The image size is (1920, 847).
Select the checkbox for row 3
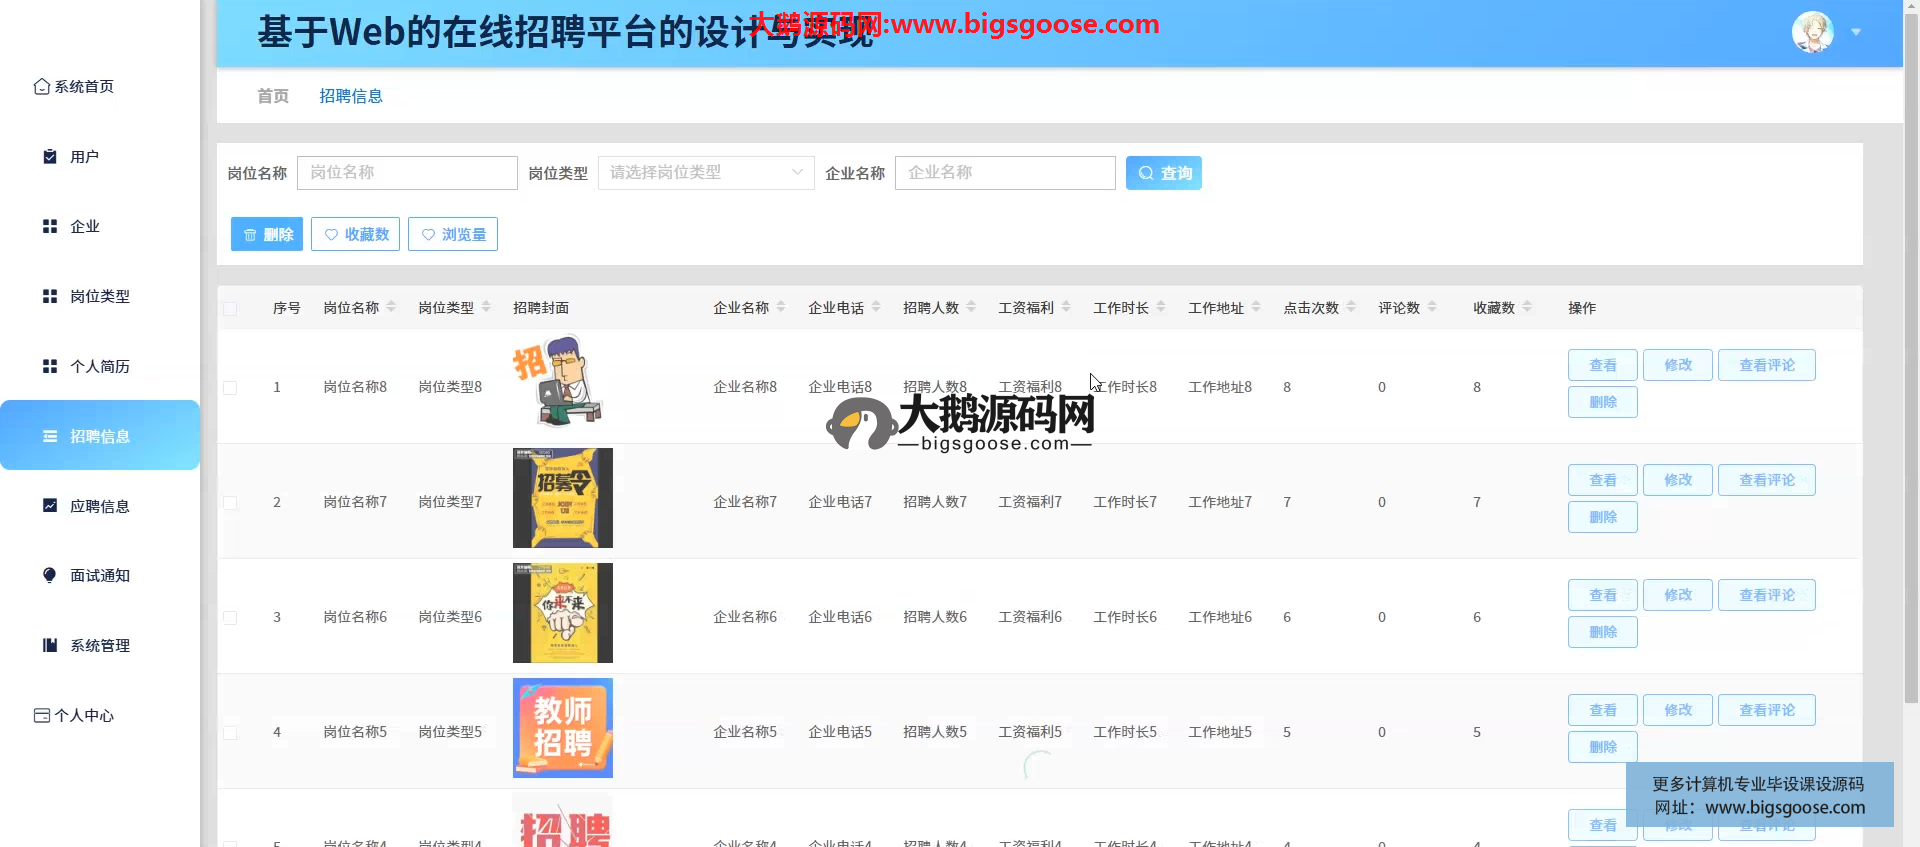click(x=230, y=618)
